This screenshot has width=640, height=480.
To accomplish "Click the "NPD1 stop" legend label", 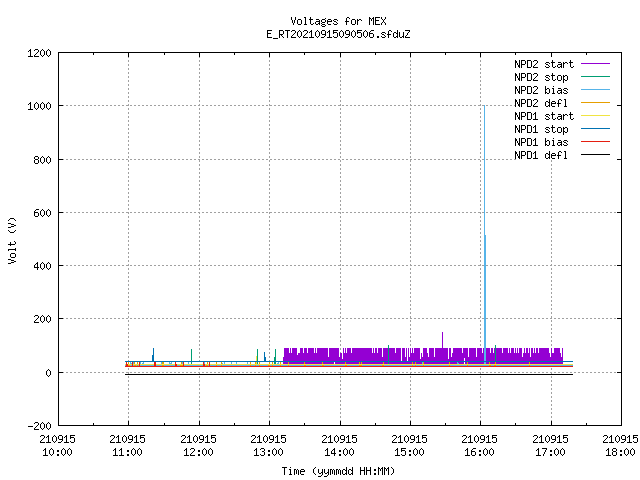I will coord(541,129).
